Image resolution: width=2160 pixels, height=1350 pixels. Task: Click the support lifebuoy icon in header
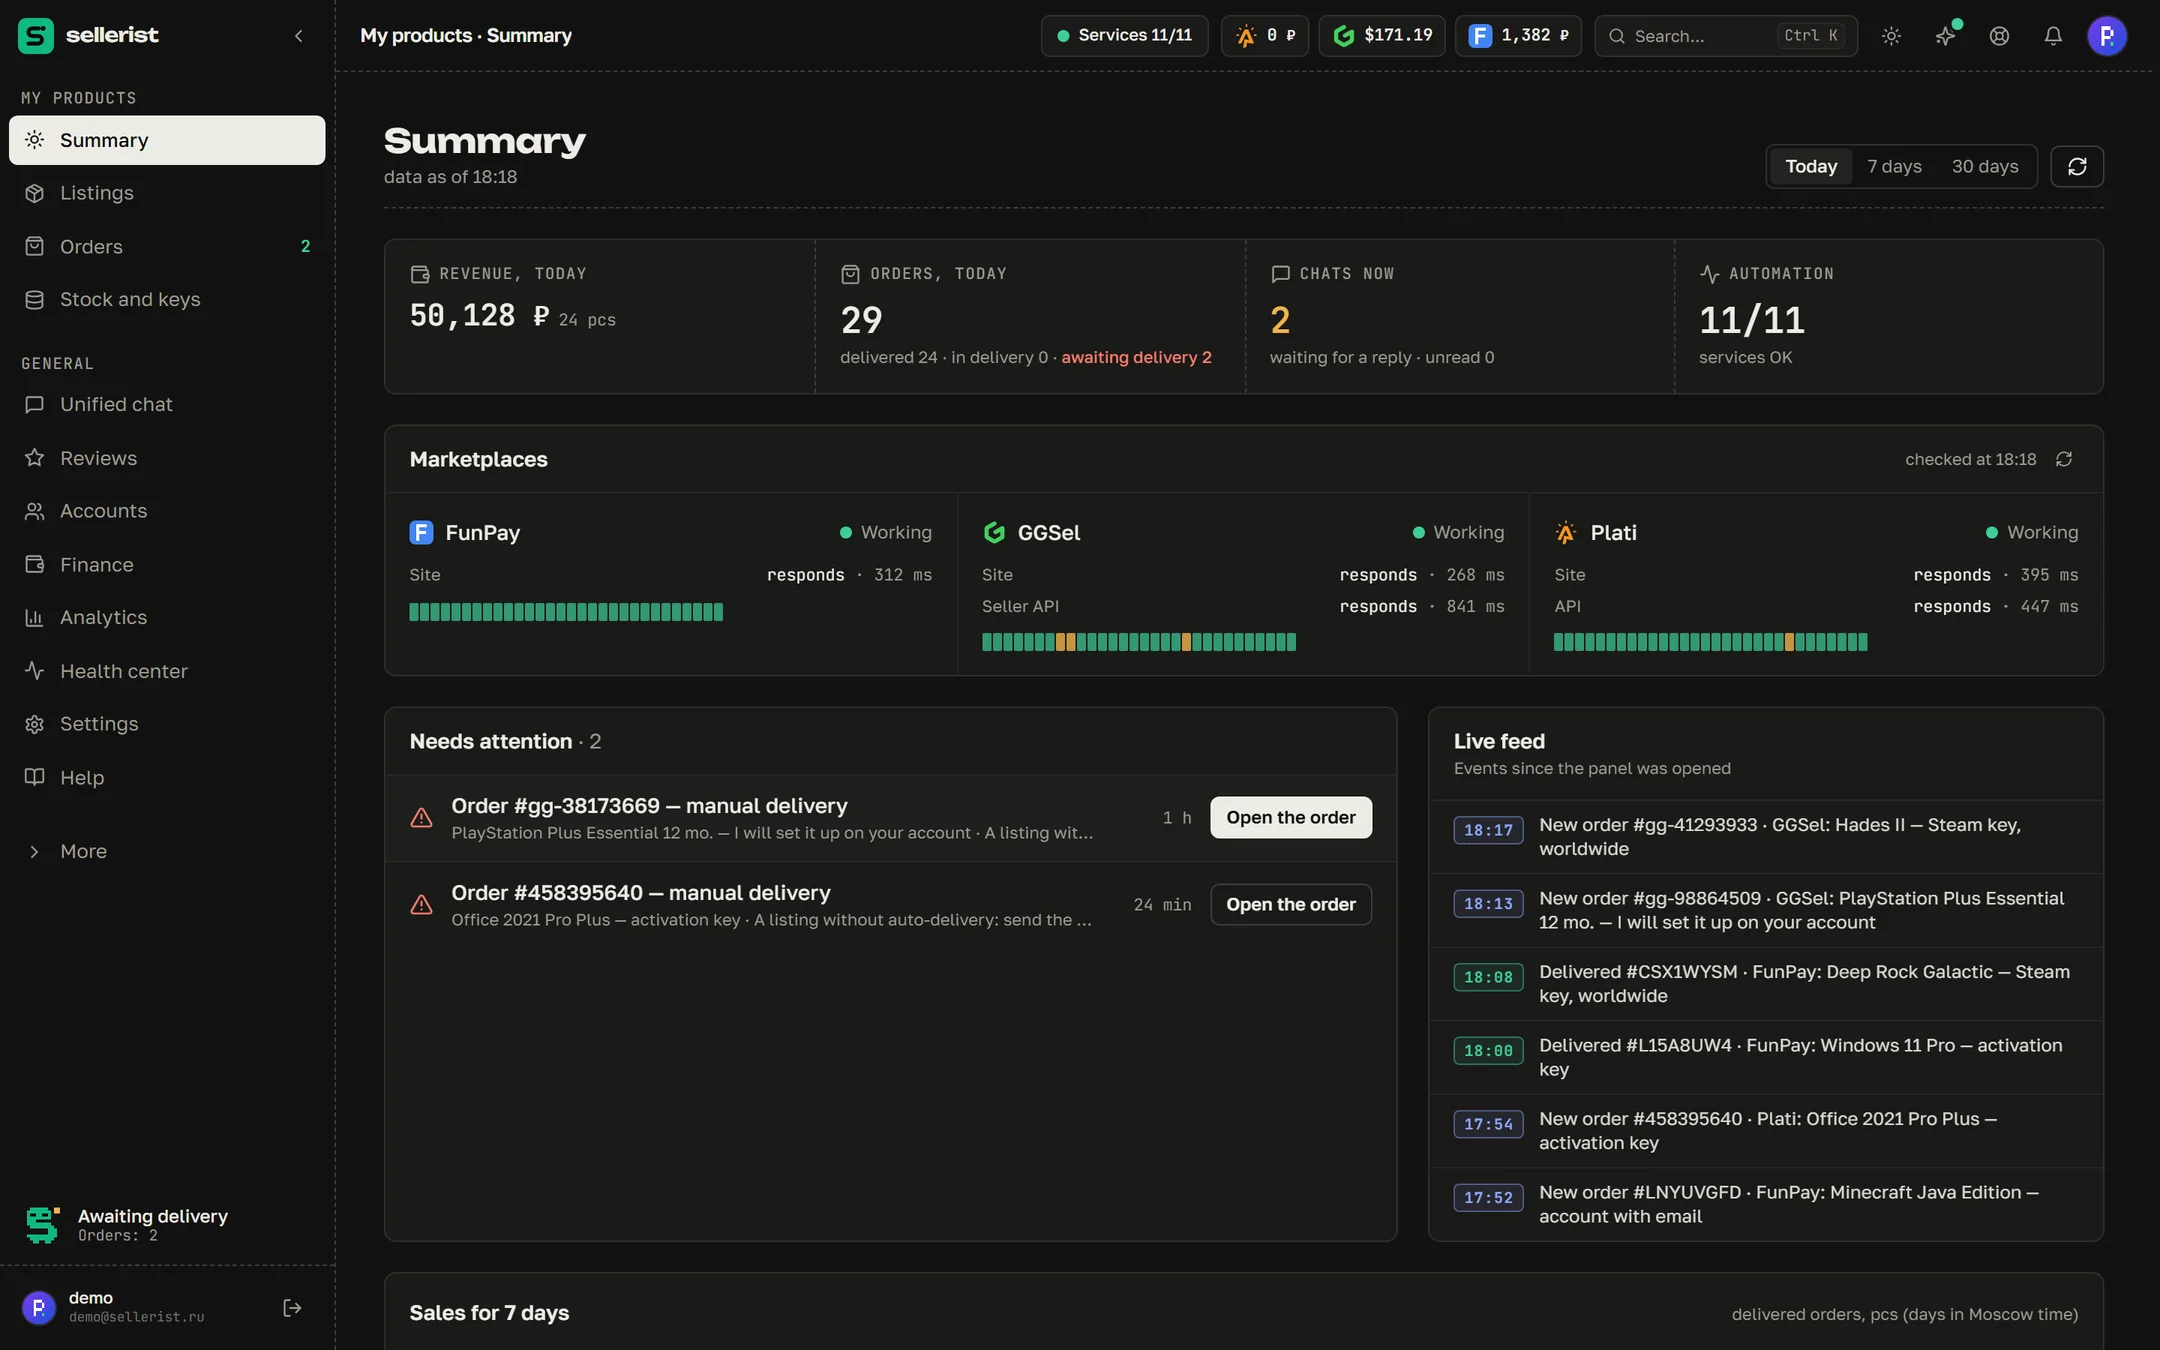pos(1999,36)
